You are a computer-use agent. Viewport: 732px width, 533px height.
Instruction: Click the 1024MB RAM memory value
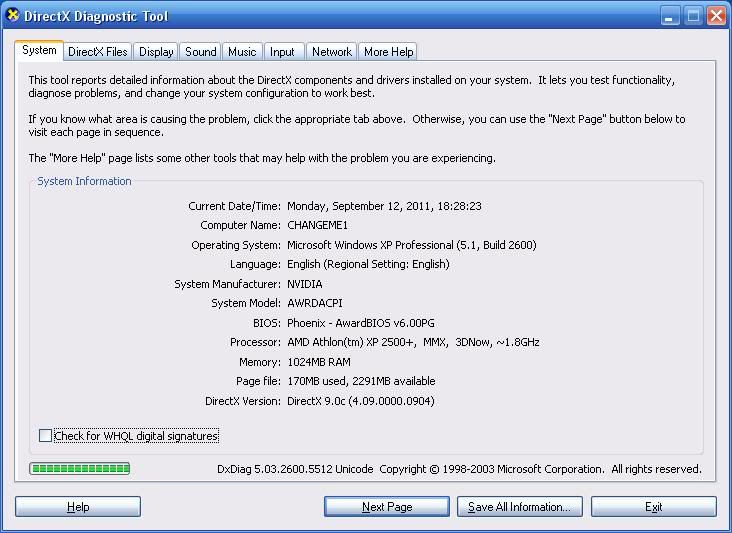coord(319,362)
